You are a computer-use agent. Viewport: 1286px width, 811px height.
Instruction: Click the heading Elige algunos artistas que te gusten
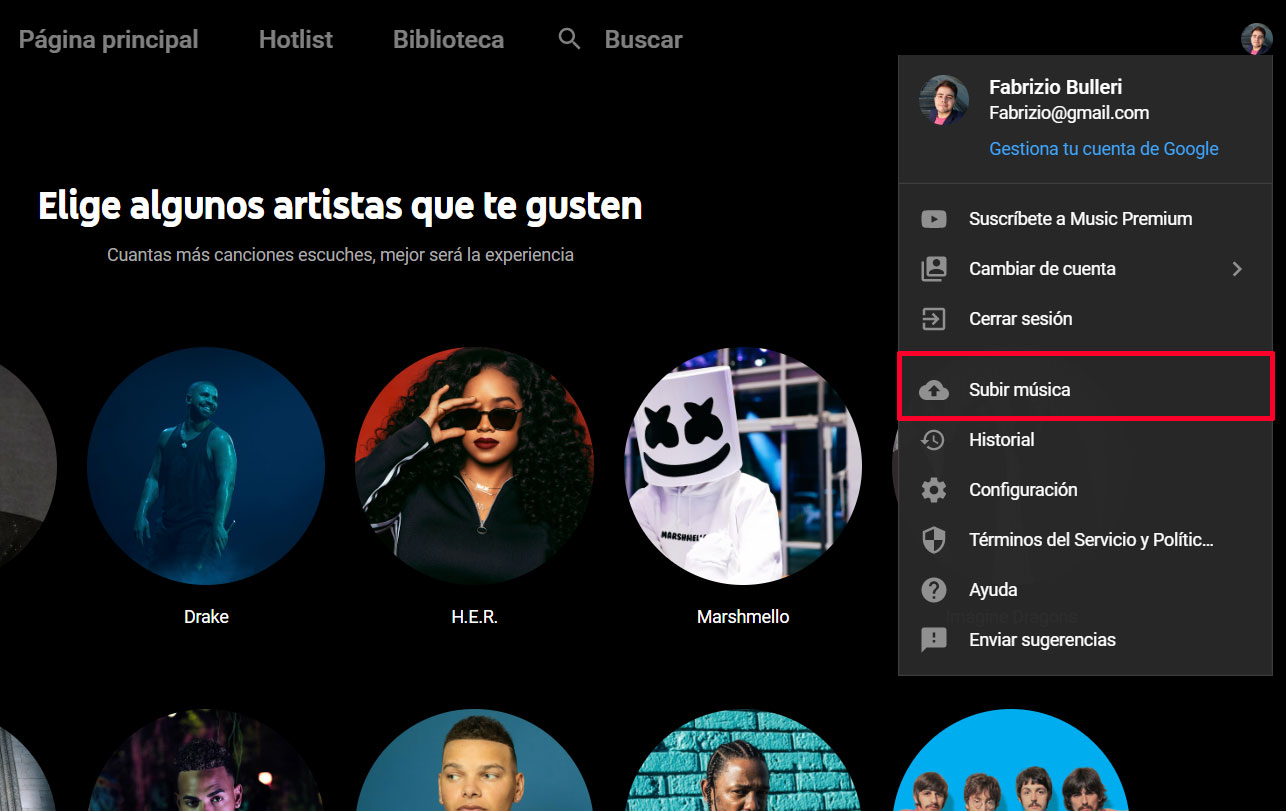pos(340,206)
